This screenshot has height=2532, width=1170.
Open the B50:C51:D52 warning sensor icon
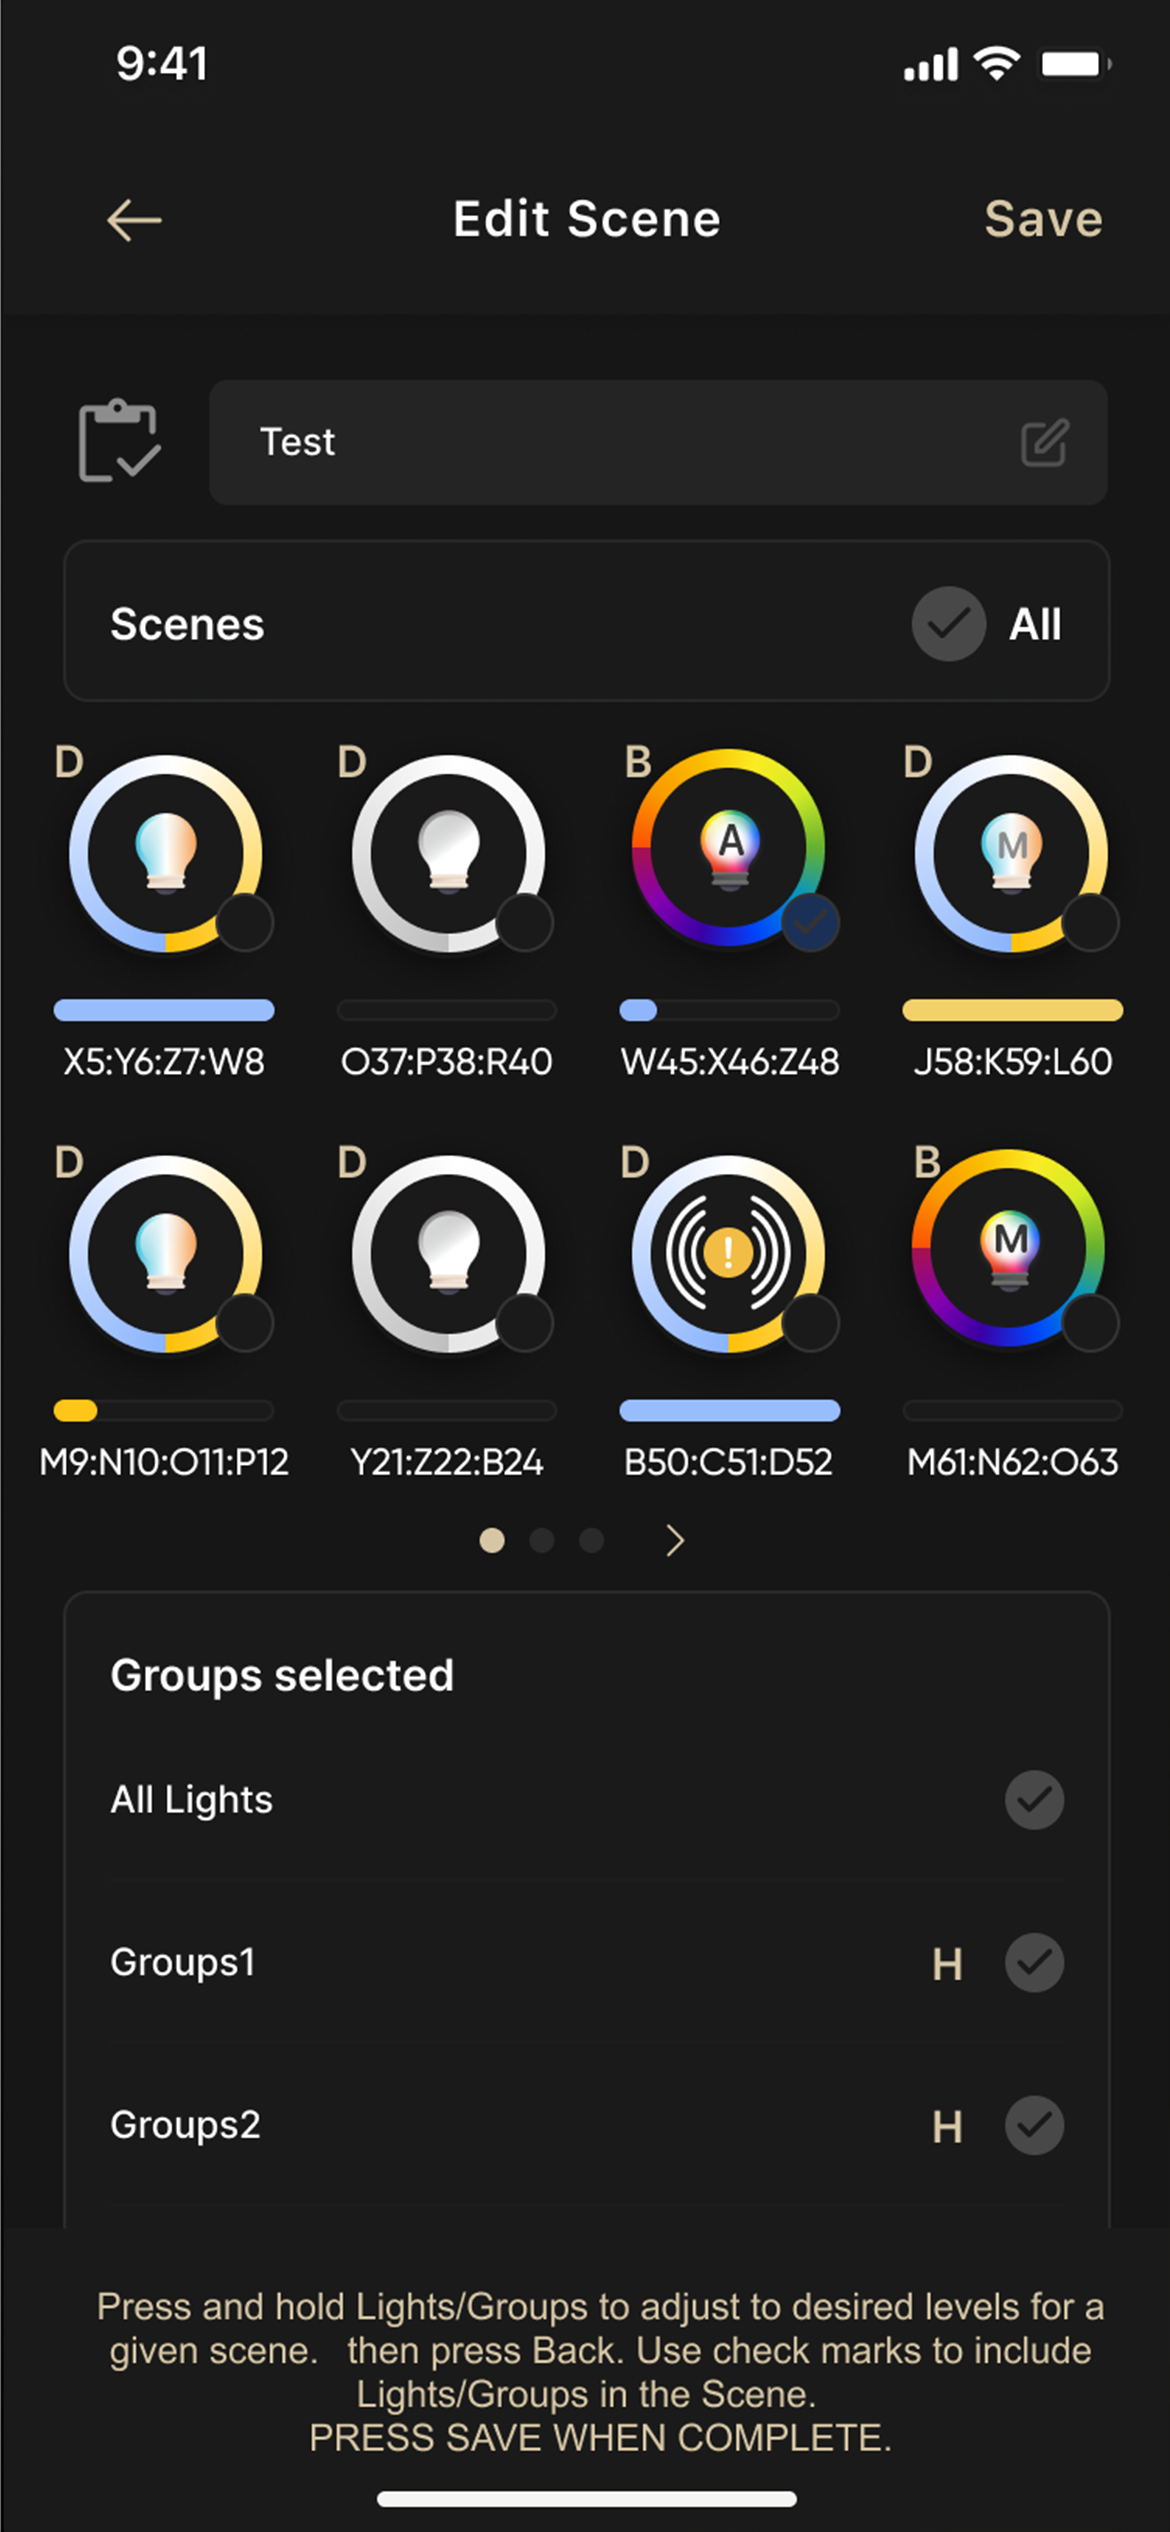click(x=729, y=1253)
